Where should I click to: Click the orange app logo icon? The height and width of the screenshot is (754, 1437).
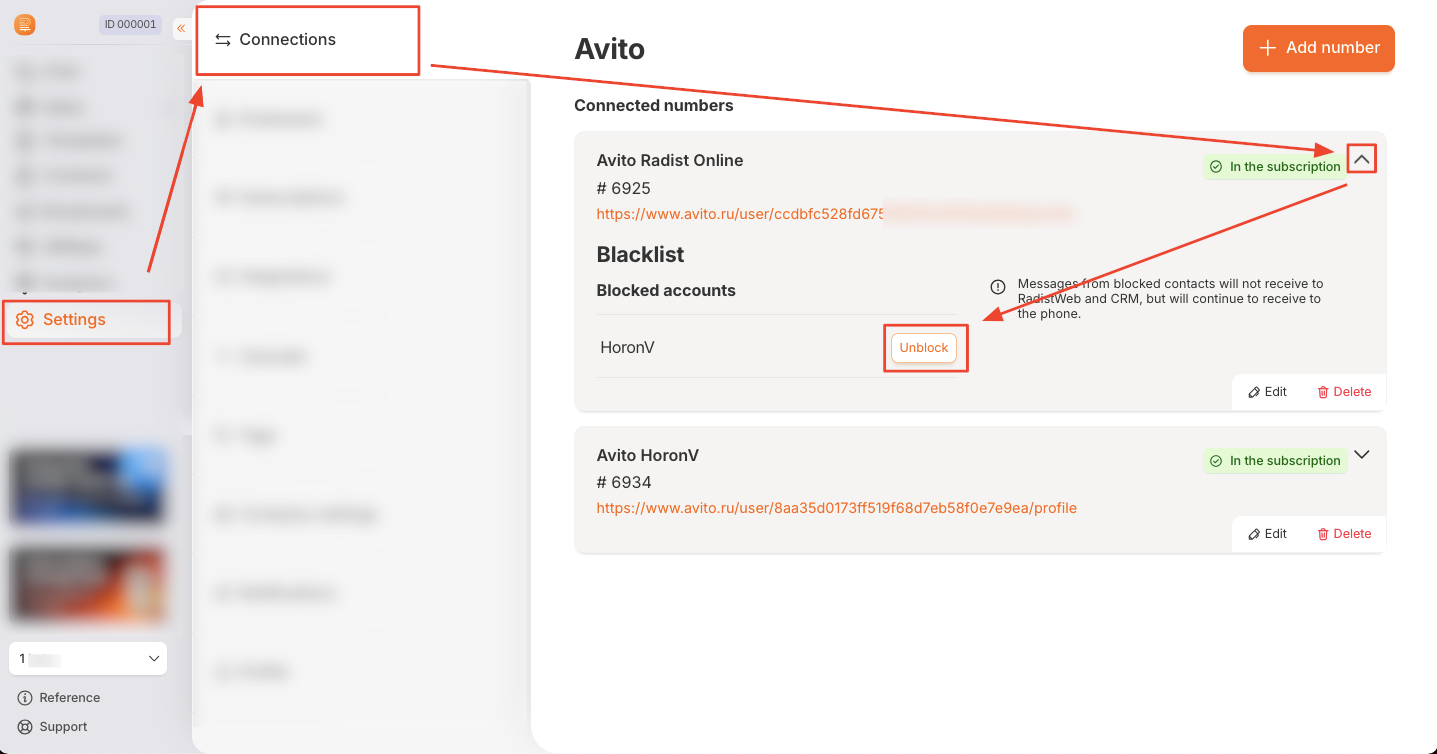point(25,25)
